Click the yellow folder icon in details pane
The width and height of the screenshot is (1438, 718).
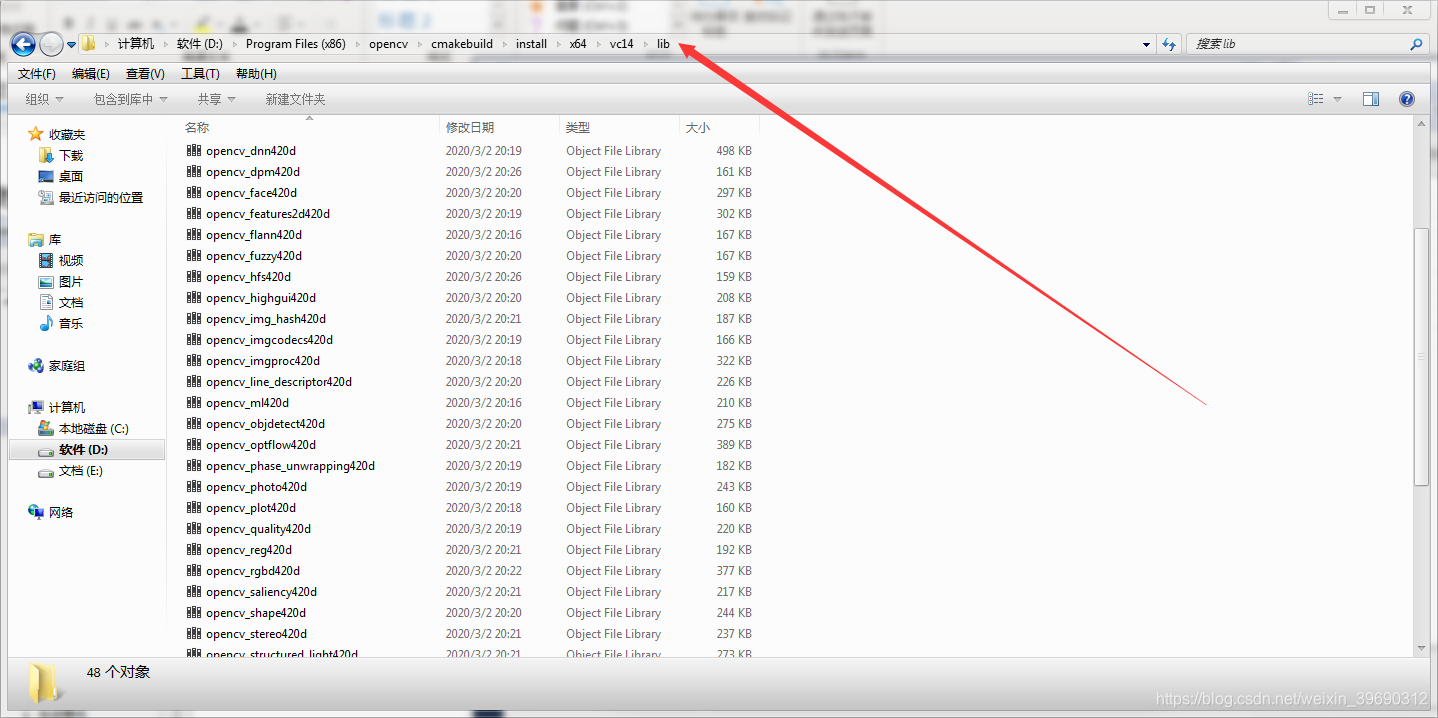click(44, 683)
